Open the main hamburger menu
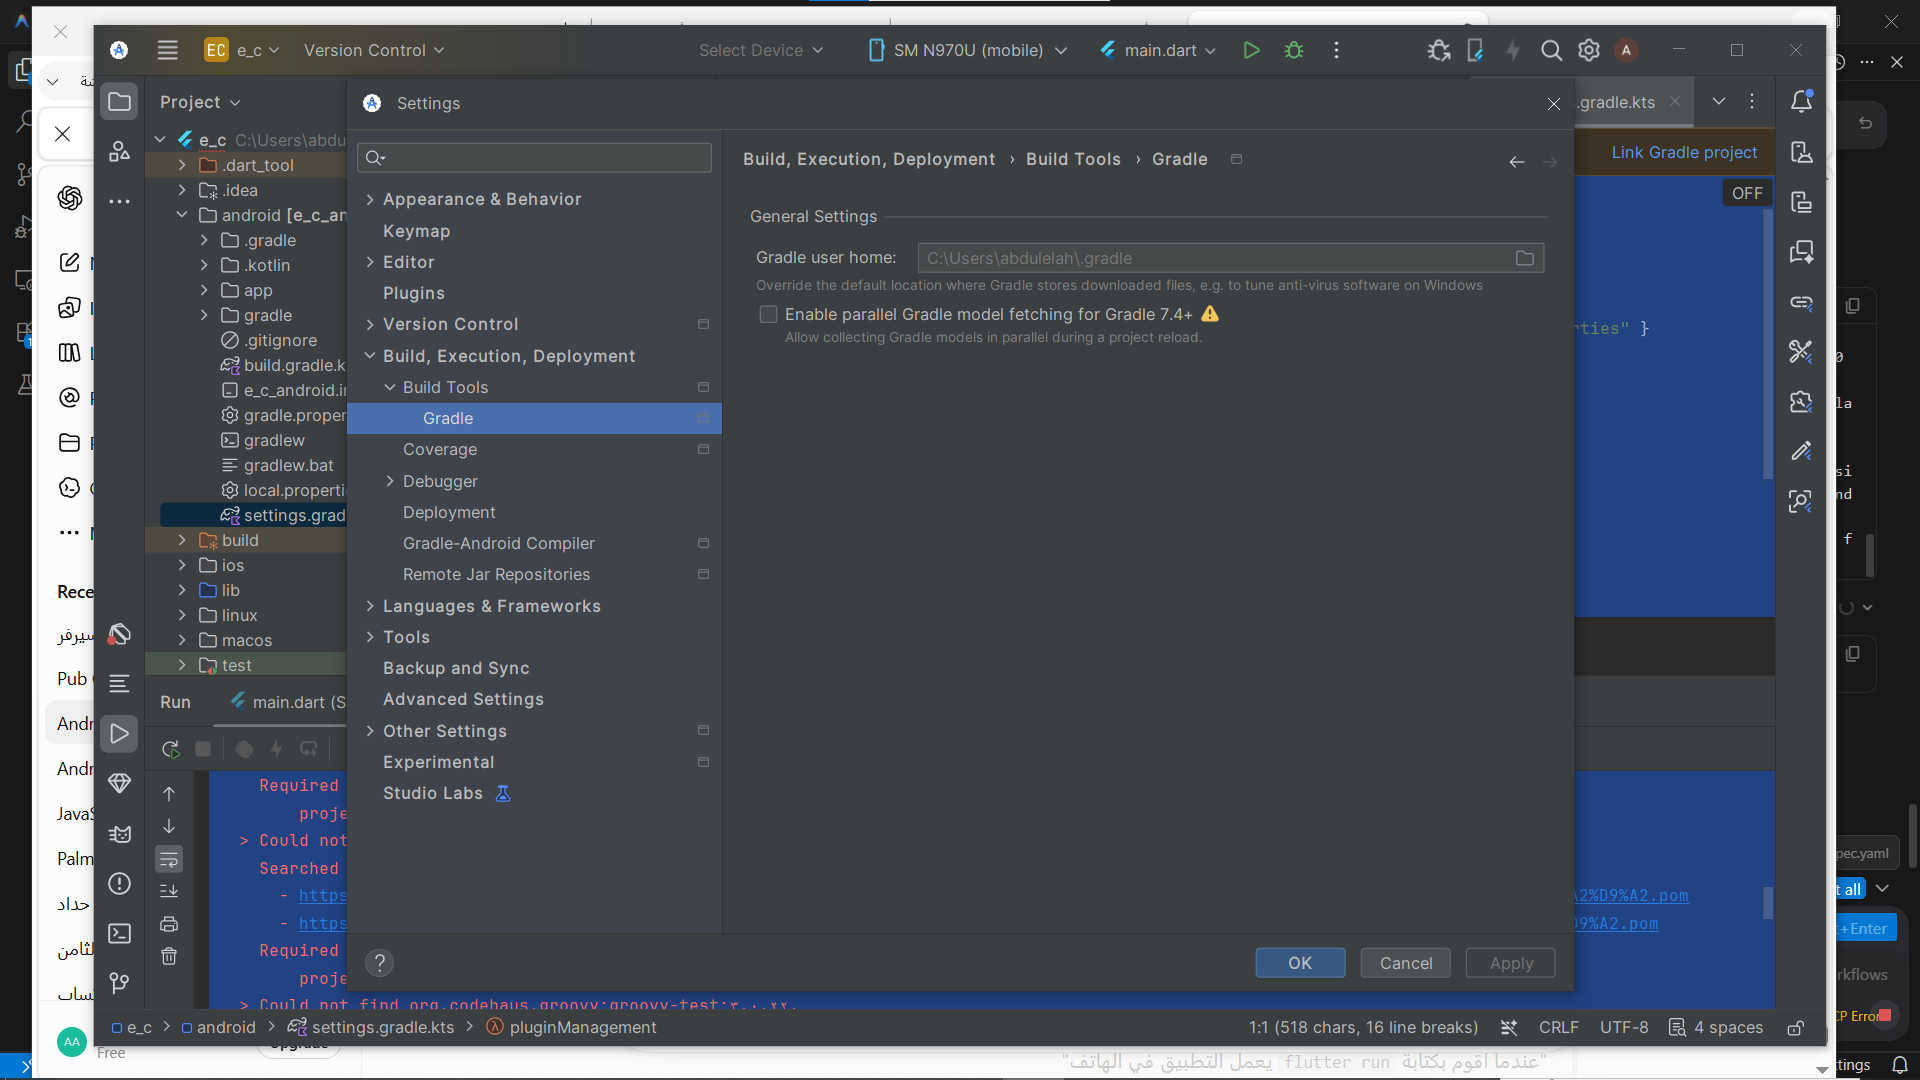This screenshot has height=1080, width=1920. tap(168, 50)
